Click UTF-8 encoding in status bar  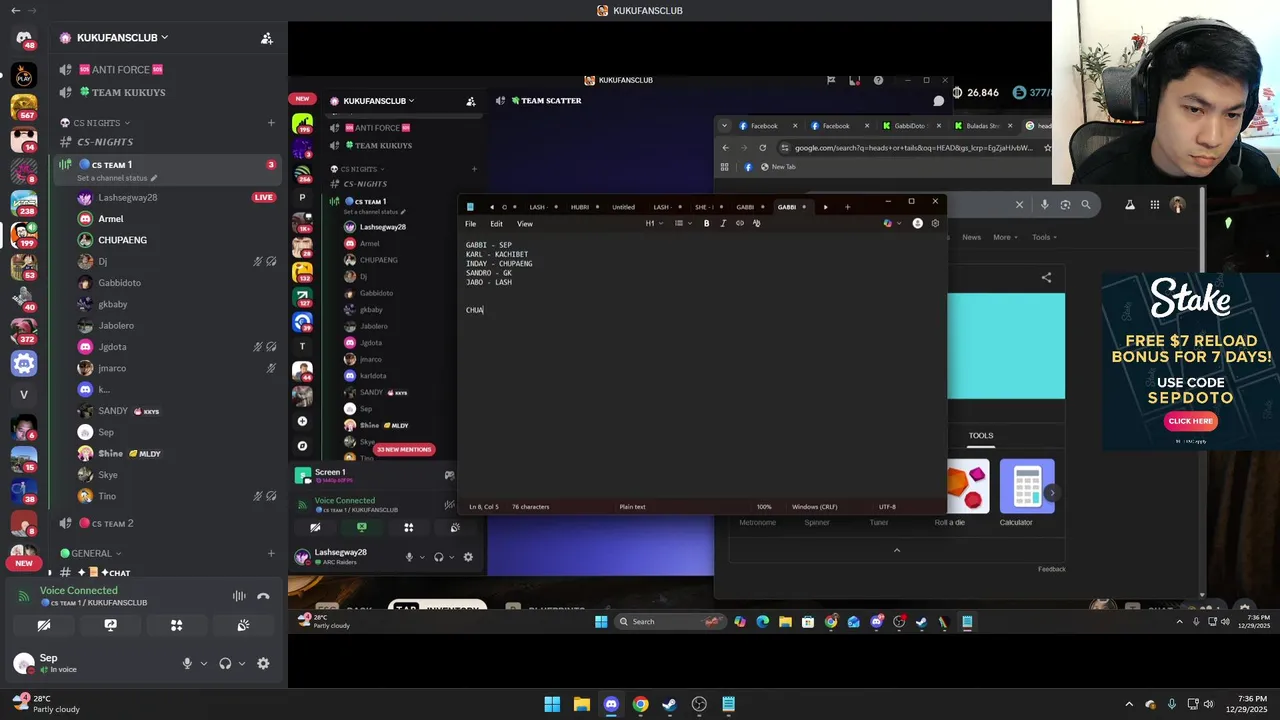[x=887, y=507]
